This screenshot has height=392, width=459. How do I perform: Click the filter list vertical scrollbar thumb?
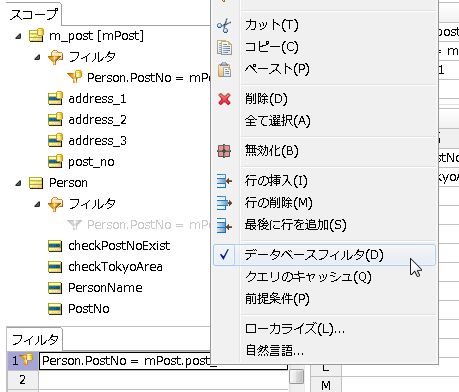click(296, 377)
